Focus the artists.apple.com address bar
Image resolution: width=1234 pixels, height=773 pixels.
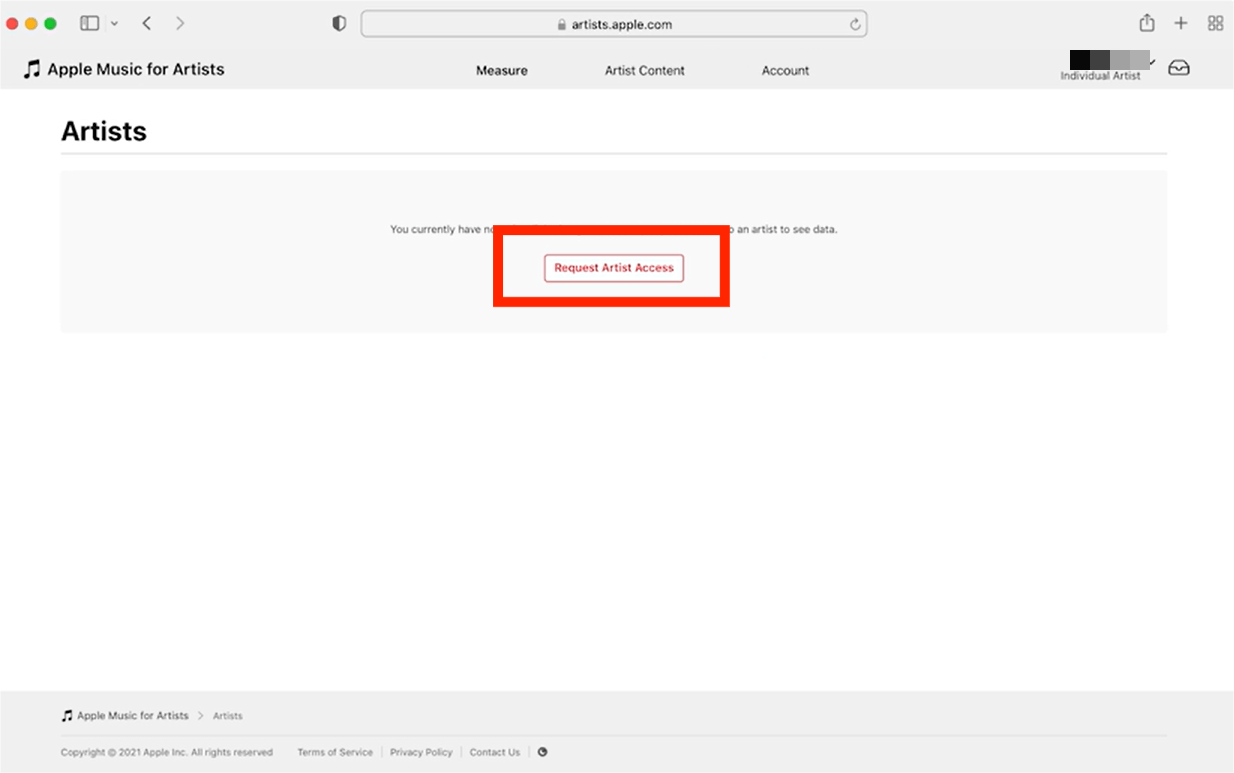click(x=614, y=24)
